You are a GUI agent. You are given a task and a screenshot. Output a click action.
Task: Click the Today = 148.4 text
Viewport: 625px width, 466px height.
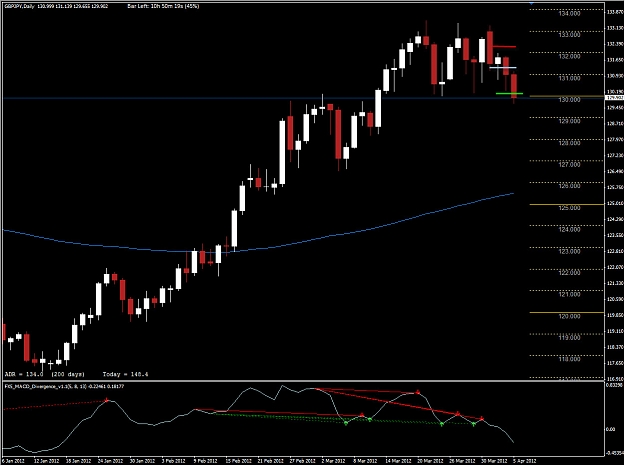tap(126, 374)
